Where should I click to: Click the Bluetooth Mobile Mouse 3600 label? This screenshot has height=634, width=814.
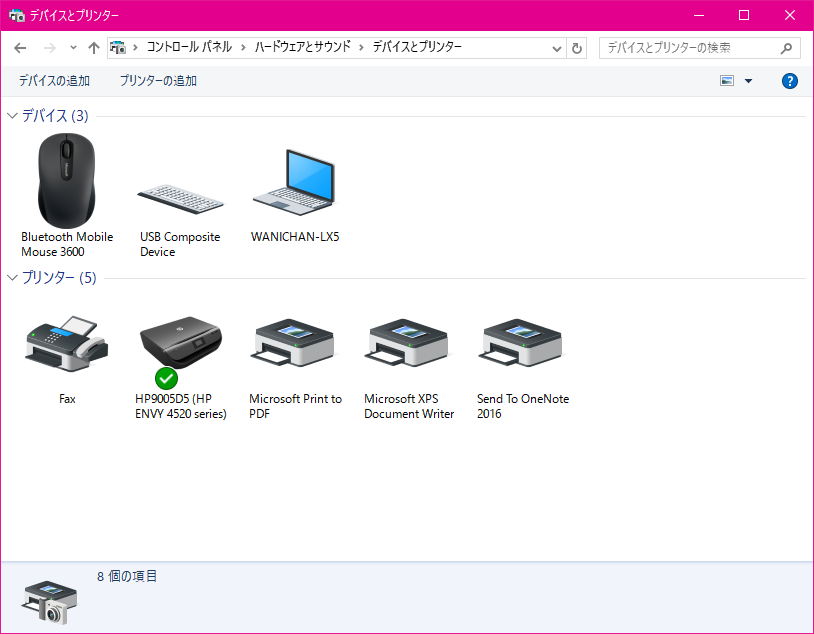click(67, 244)
